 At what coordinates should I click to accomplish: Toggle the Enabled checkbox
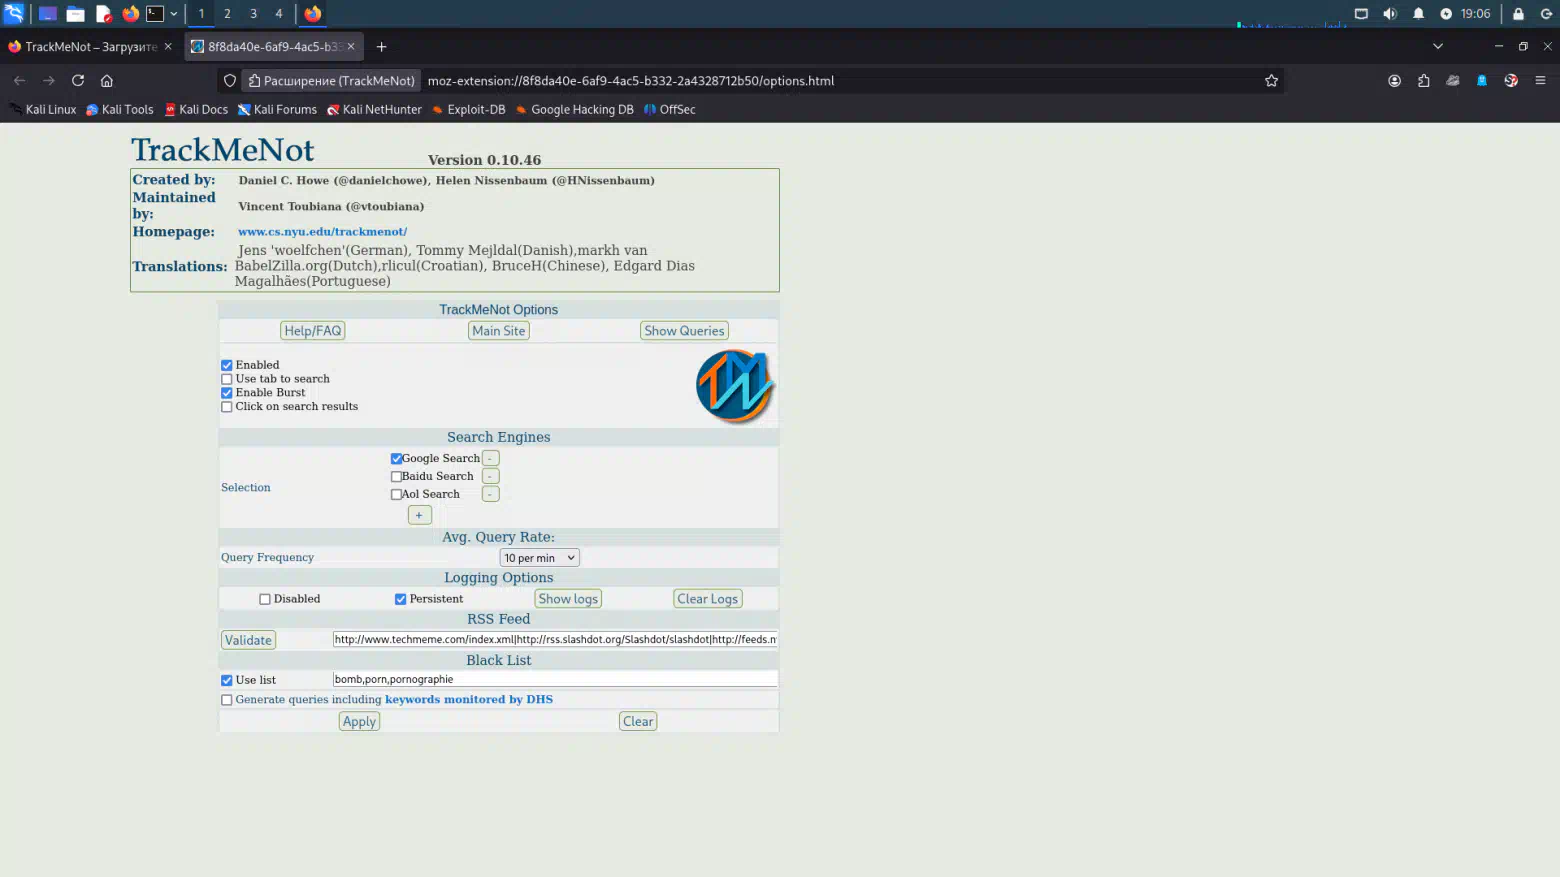227,365
